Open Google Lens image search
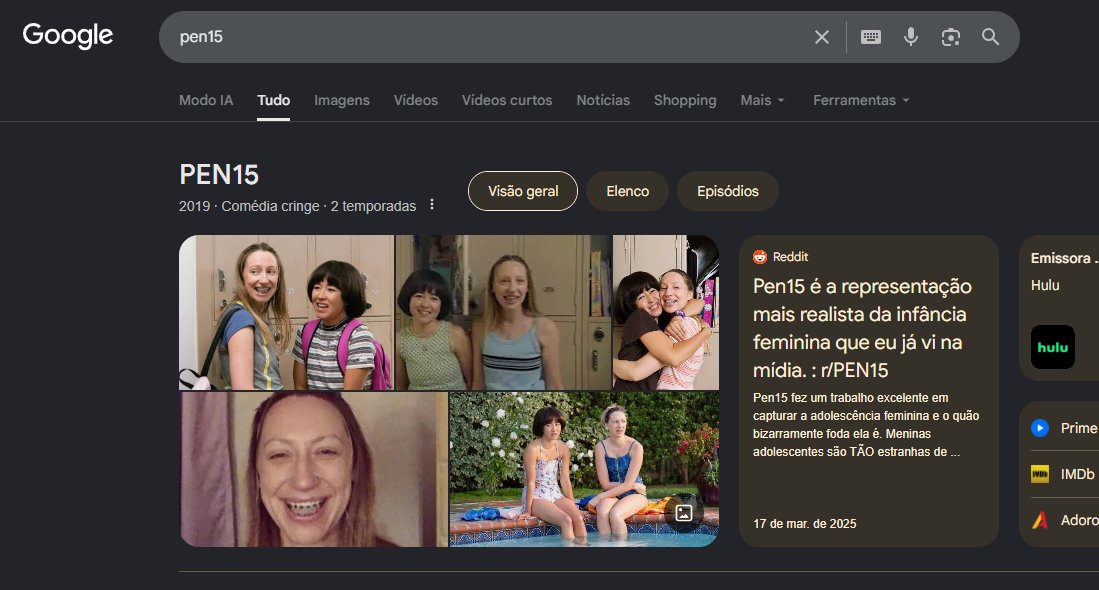This screenshot has width=1099, height=590. click(x=950, y=37)
